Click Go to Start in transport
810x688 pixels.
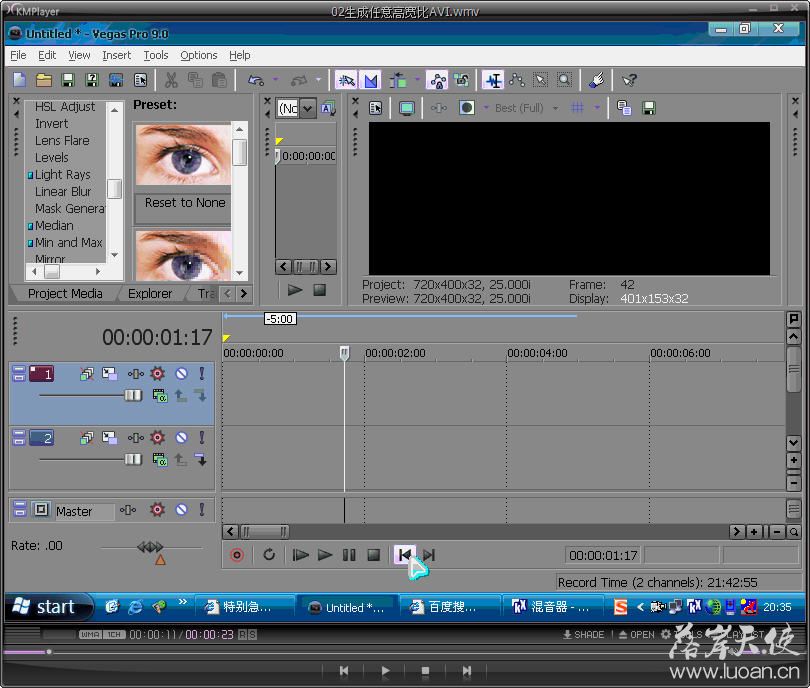(404, 555)
